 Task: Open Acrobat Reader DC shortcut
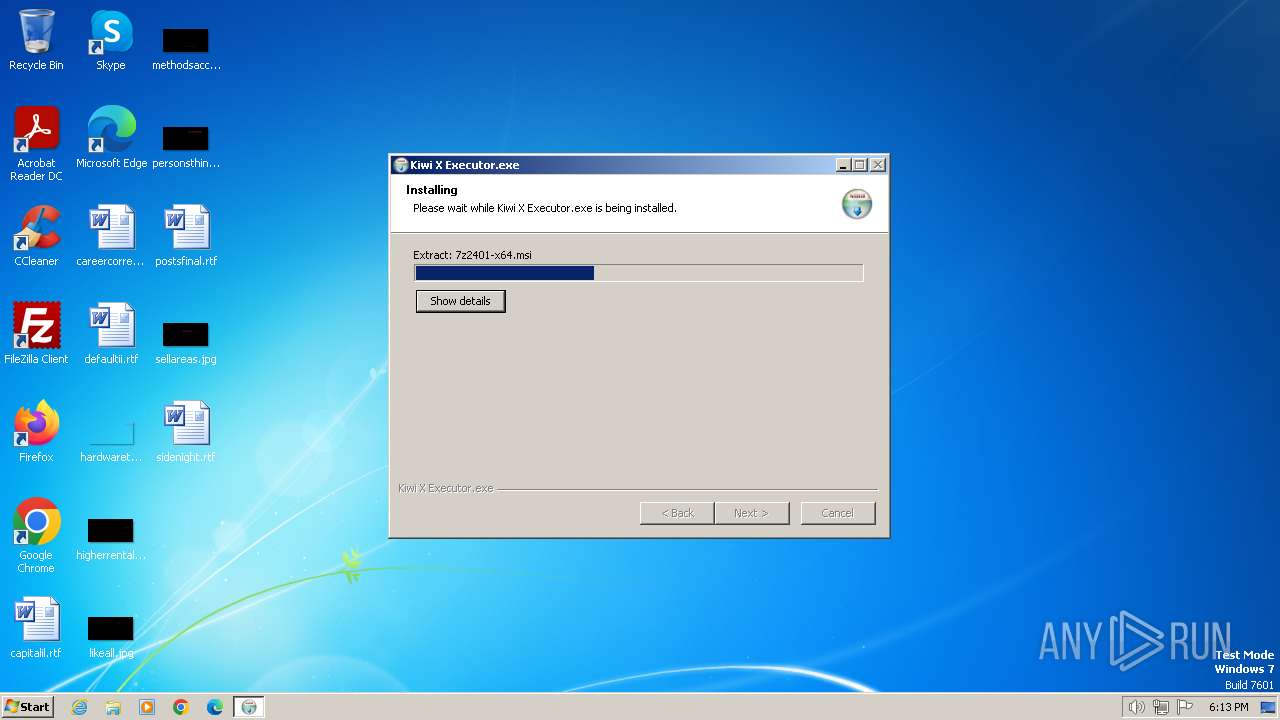point(36,144)
